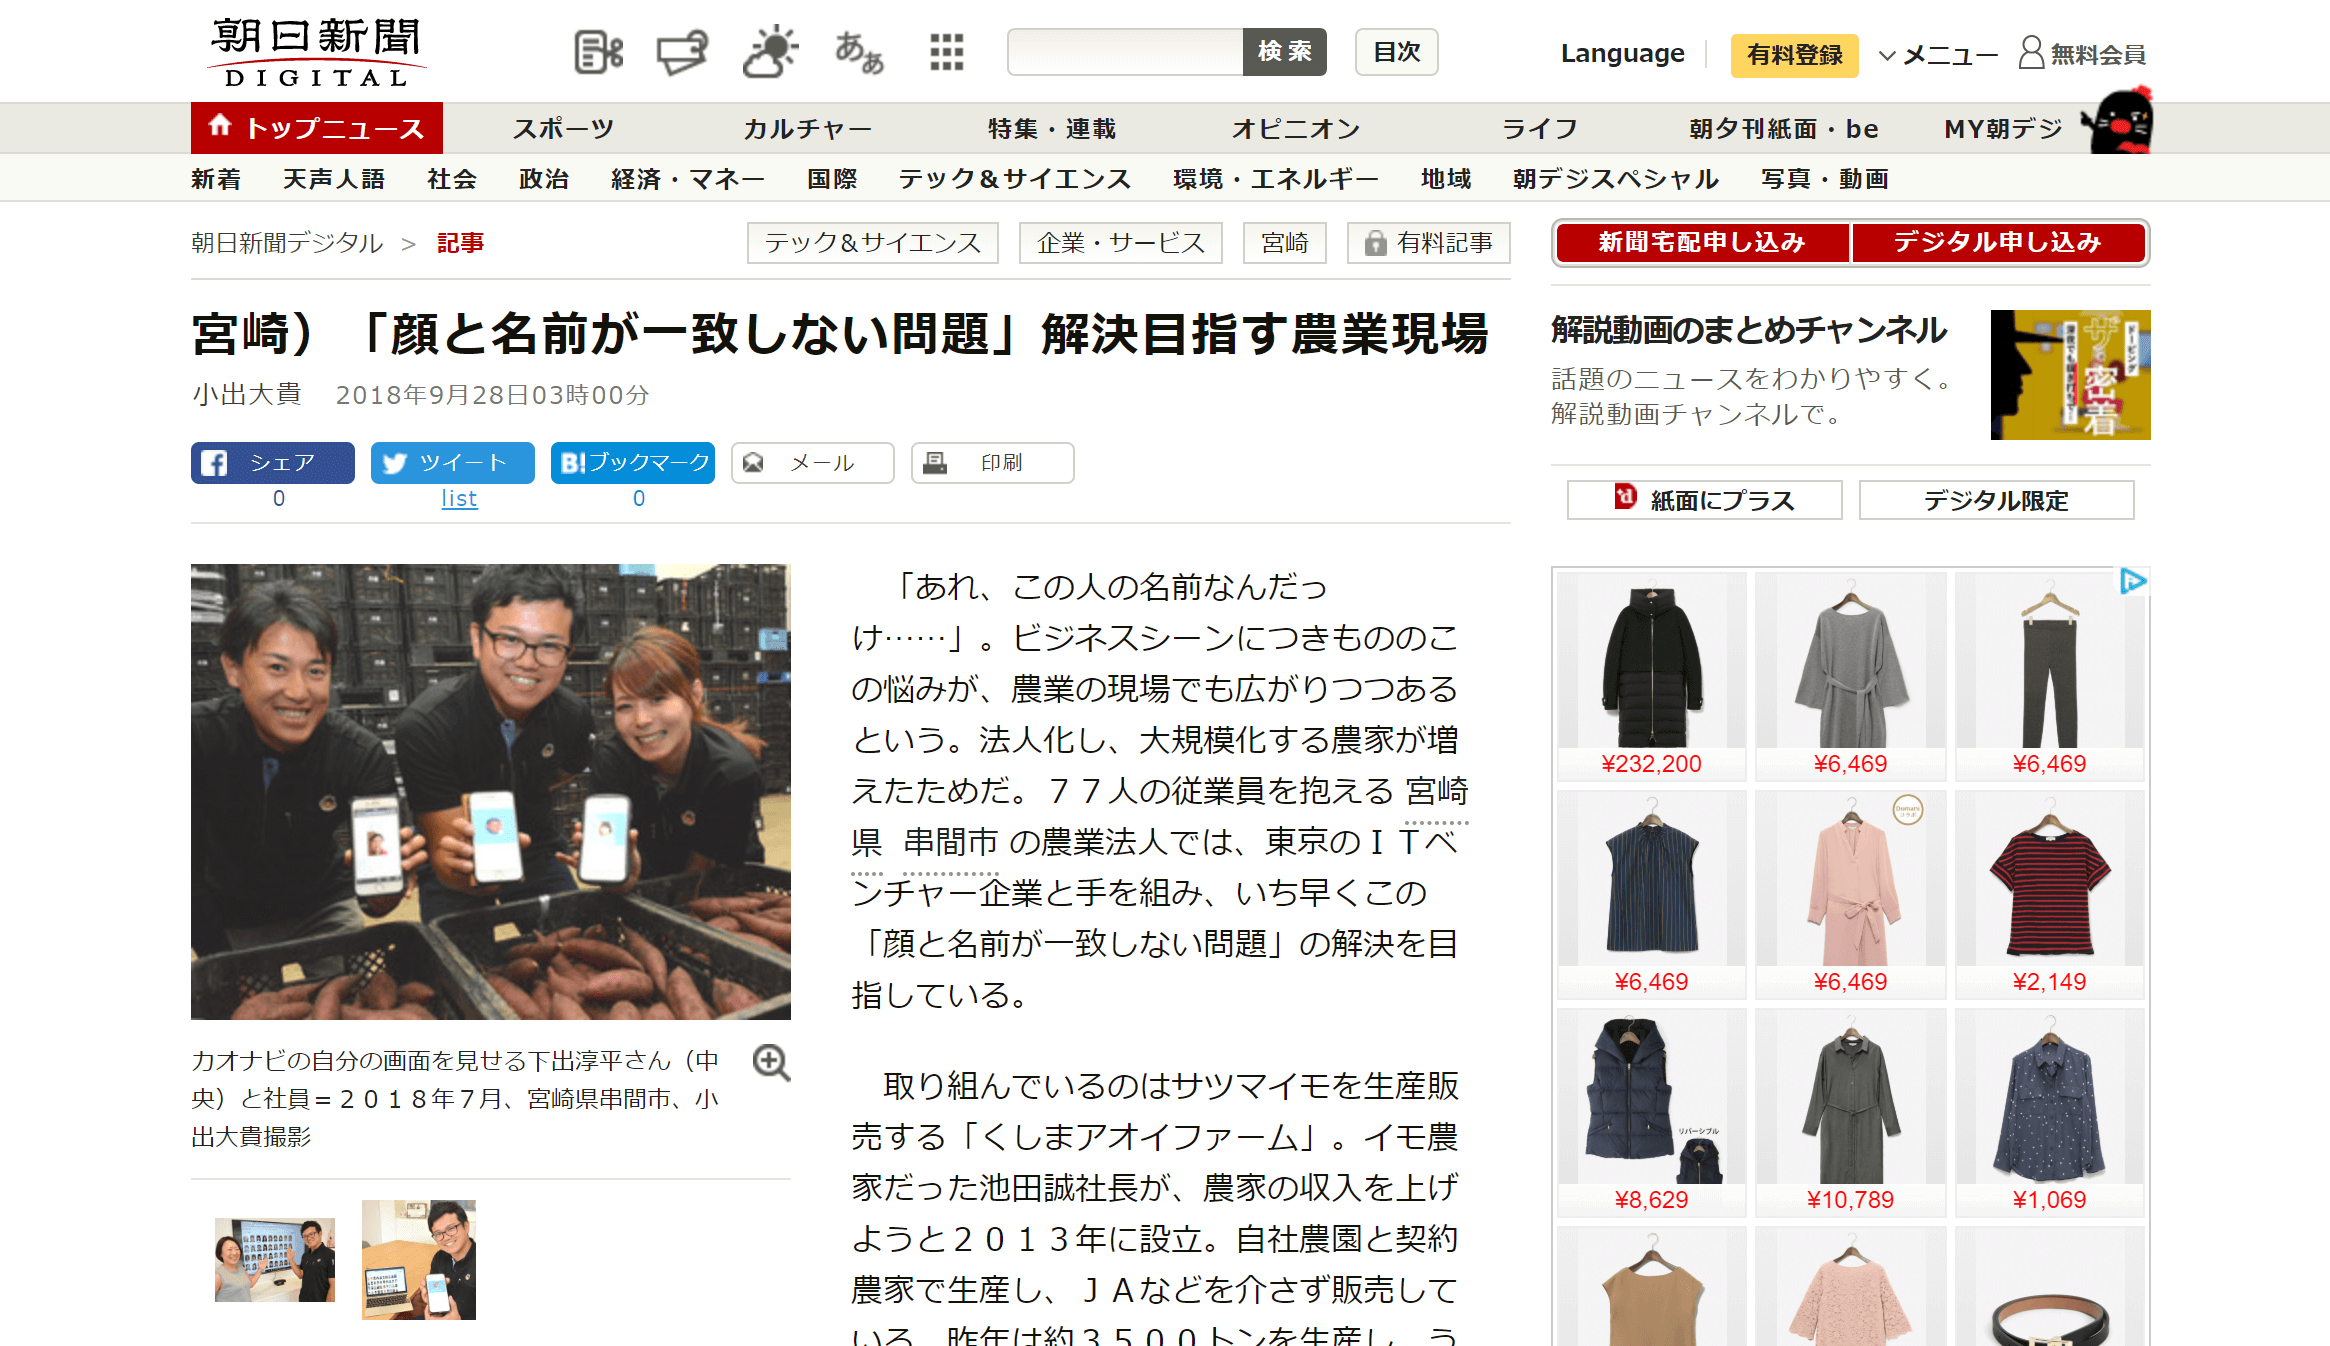This screenshot has width=2330, height=1346.
Task: Select 経済・マネー in the sub navigation
Action: point(688,179)
